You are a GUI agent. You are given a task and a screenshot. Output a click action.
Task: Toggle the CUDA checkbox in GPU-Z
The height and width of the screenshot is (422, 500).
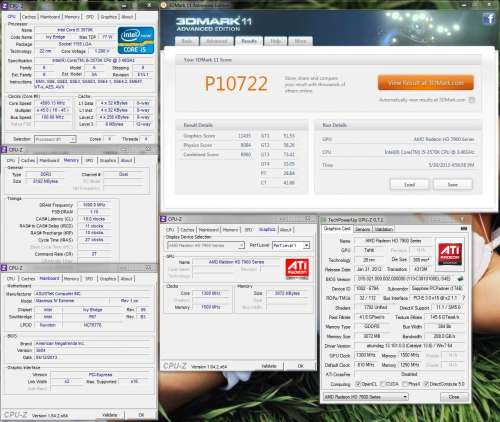[382, 384]
